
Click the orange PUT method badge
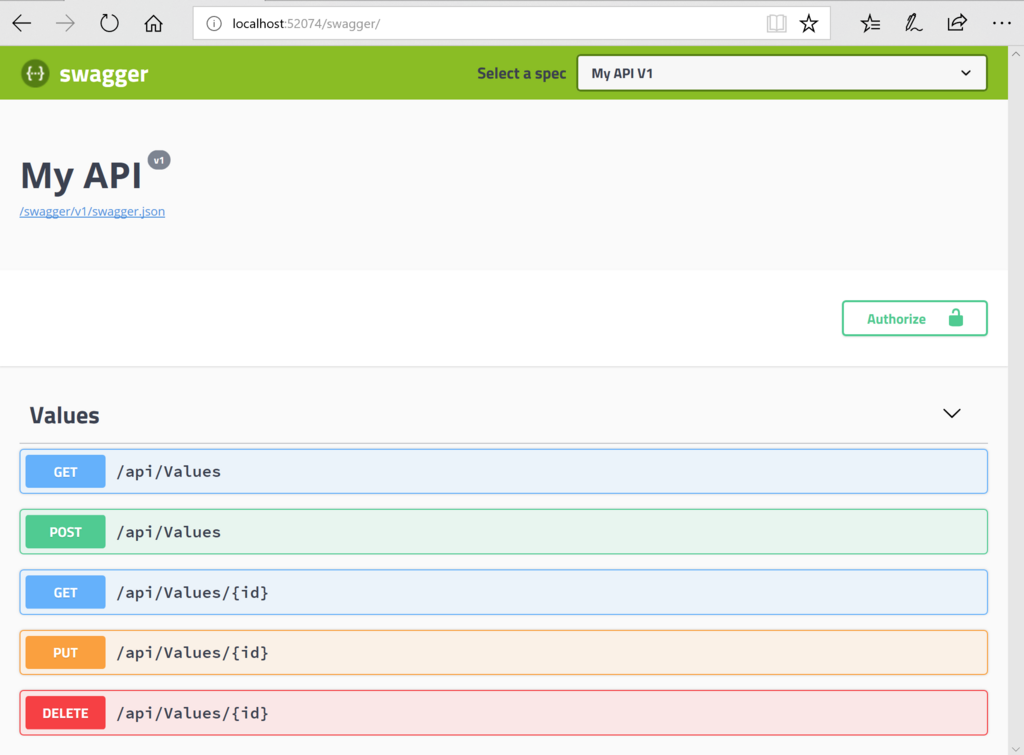click(x=65, y=652)
